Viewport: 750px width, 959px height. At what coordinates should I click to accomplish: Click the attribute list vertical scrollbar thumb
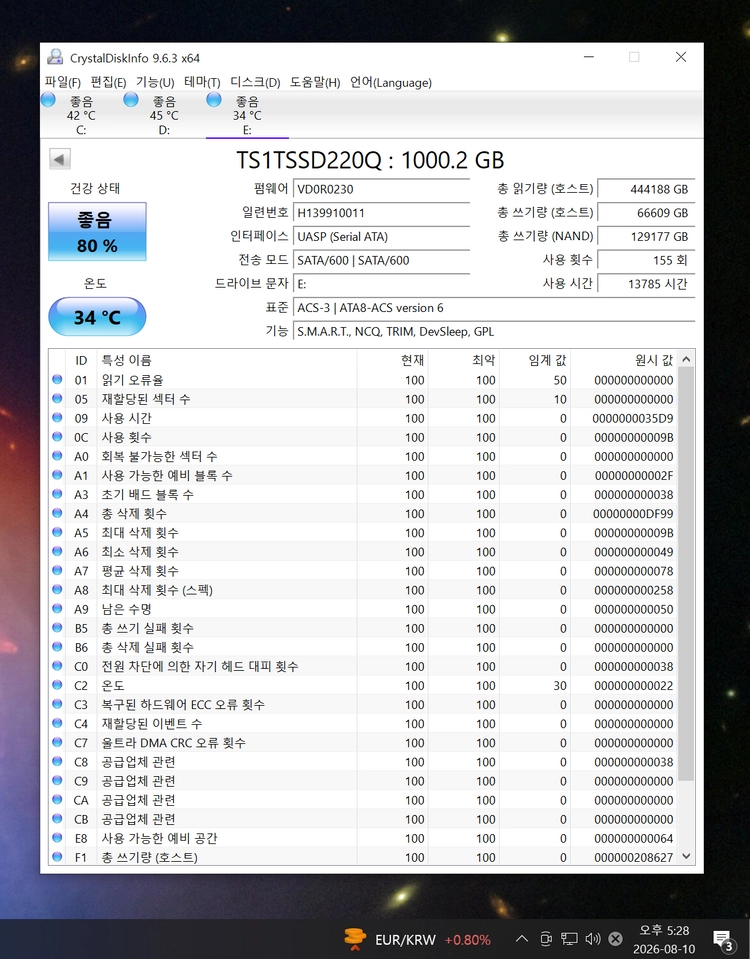pos(686,574)
